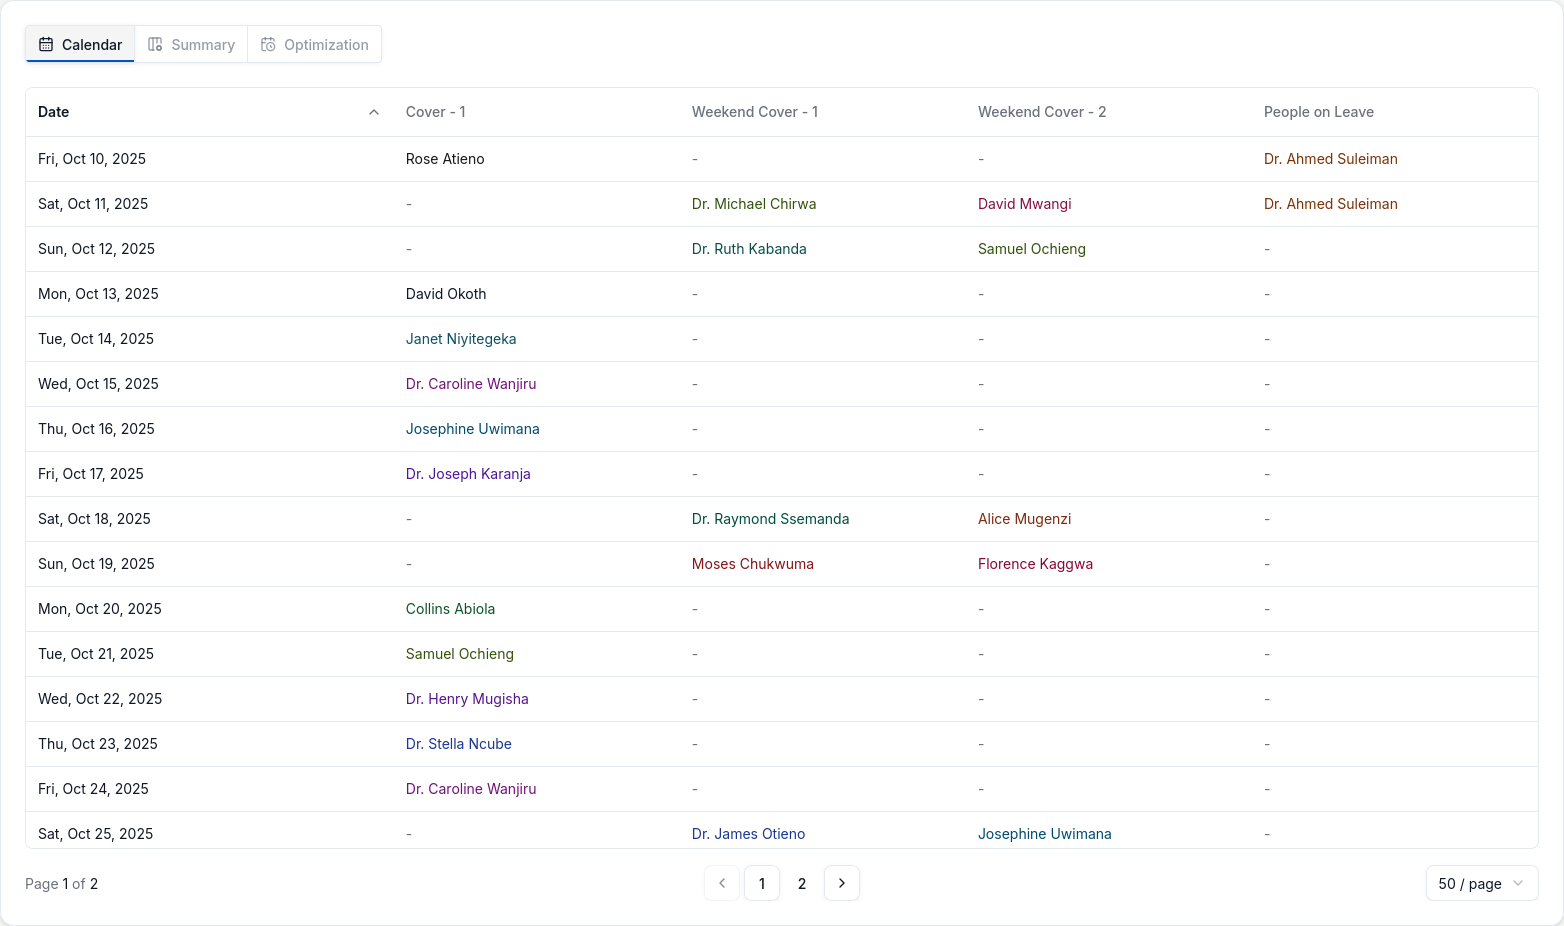Open the Optimization tab
Image resolution: width=1564 pixels, height=926 pixels.
click(x=315, y=44)
